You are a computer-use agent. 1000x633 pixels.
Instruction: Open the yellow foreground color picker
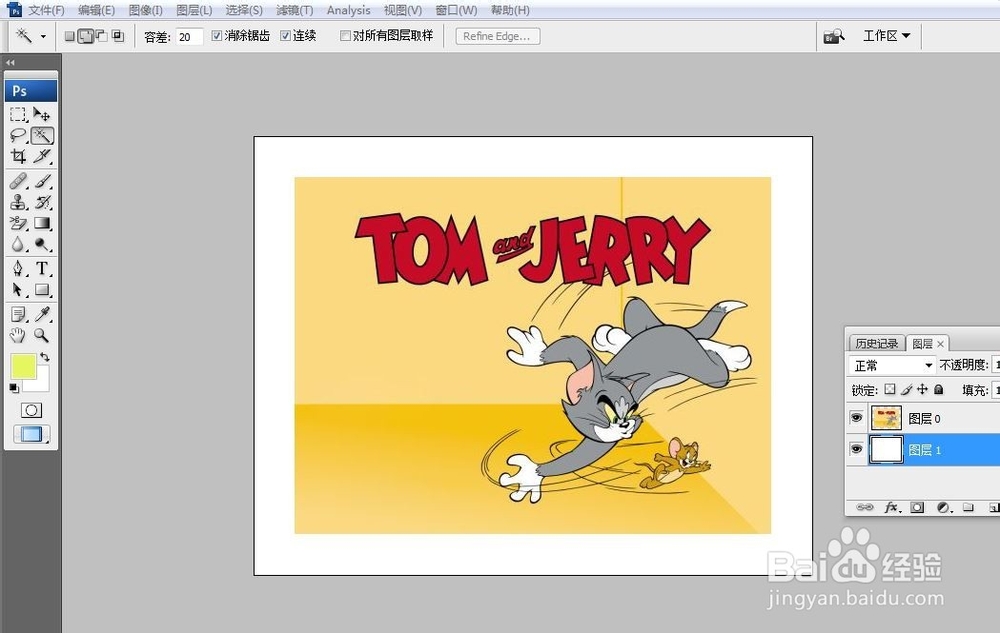click(23, 367)
